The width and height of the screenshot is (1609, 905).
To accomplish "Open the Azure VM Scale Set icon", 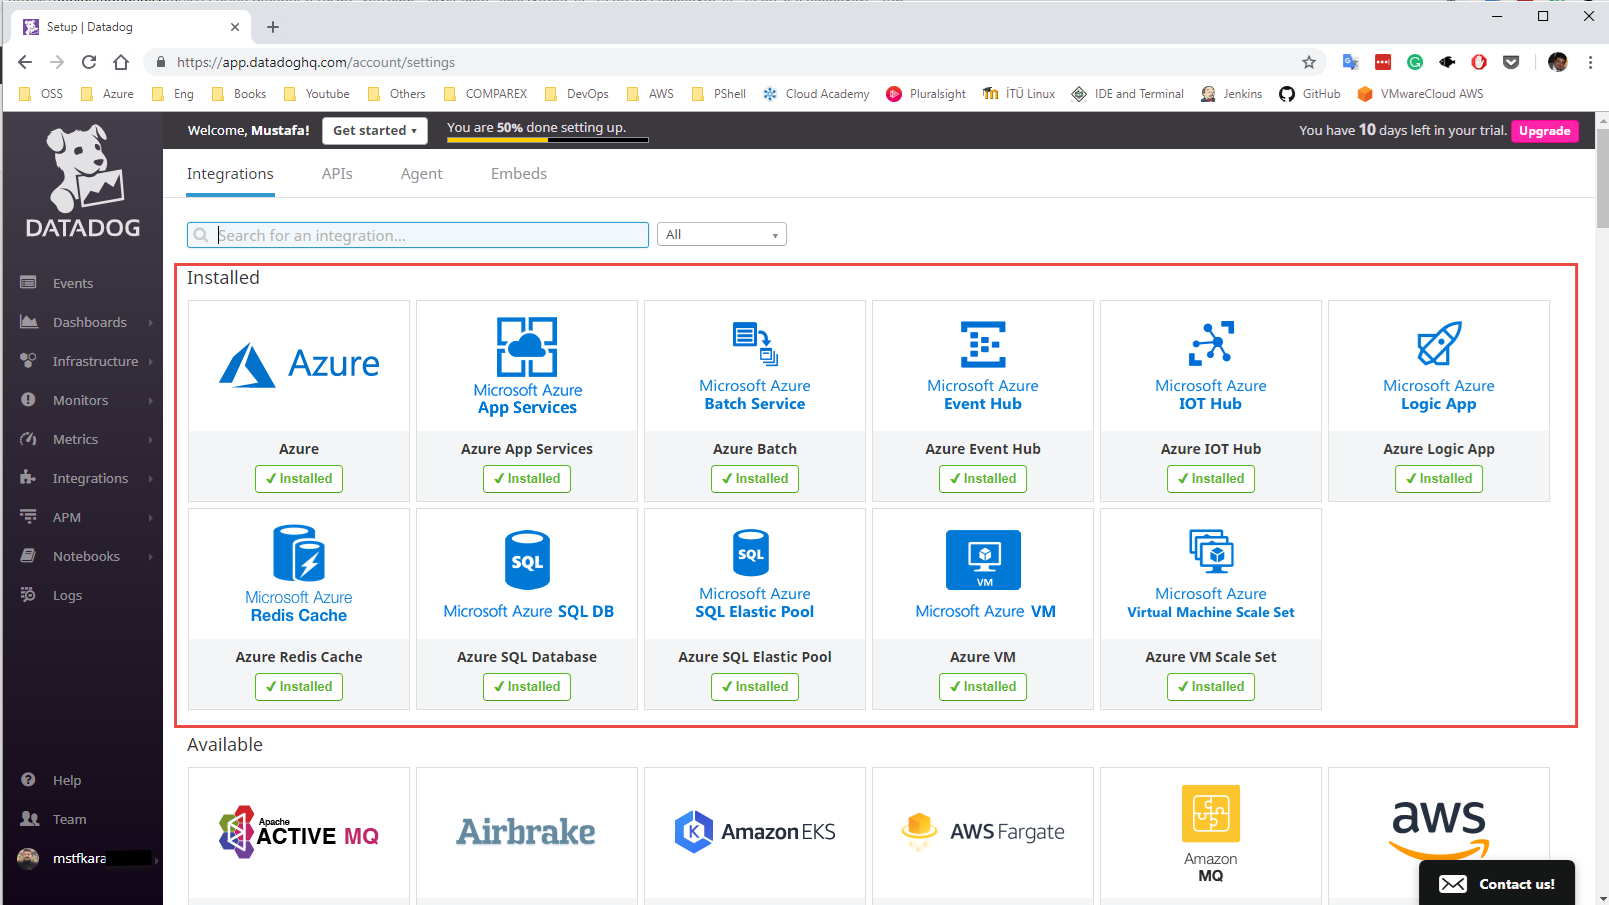I will pyautogui.click(x=1211, y=551).
